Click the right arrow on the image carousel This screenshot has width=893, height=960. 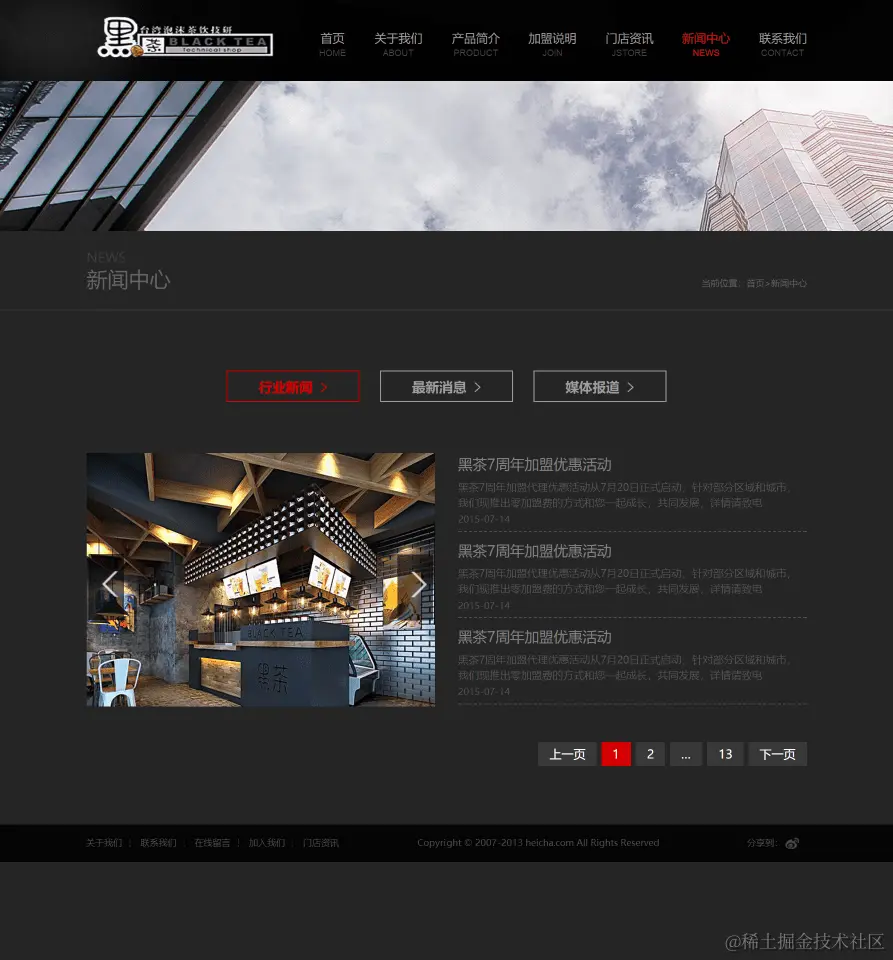click(418, 583)
